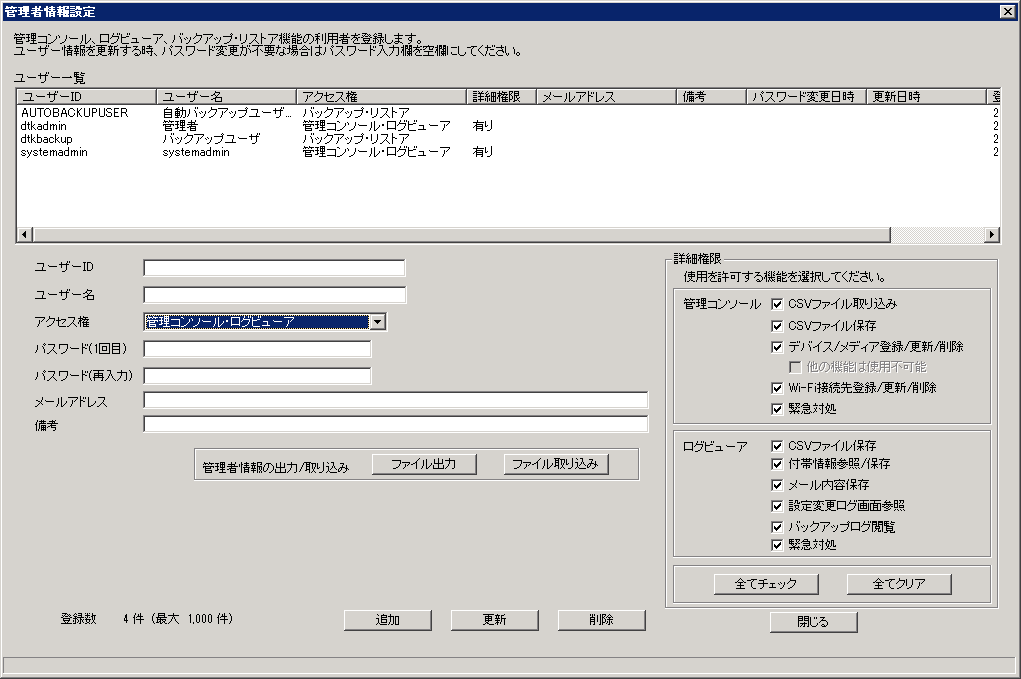Toggle Wi-Fi接続先登録/更新/削除 checkbox
The height and width of the screenshot is (679, 1021).
[777, 388]
